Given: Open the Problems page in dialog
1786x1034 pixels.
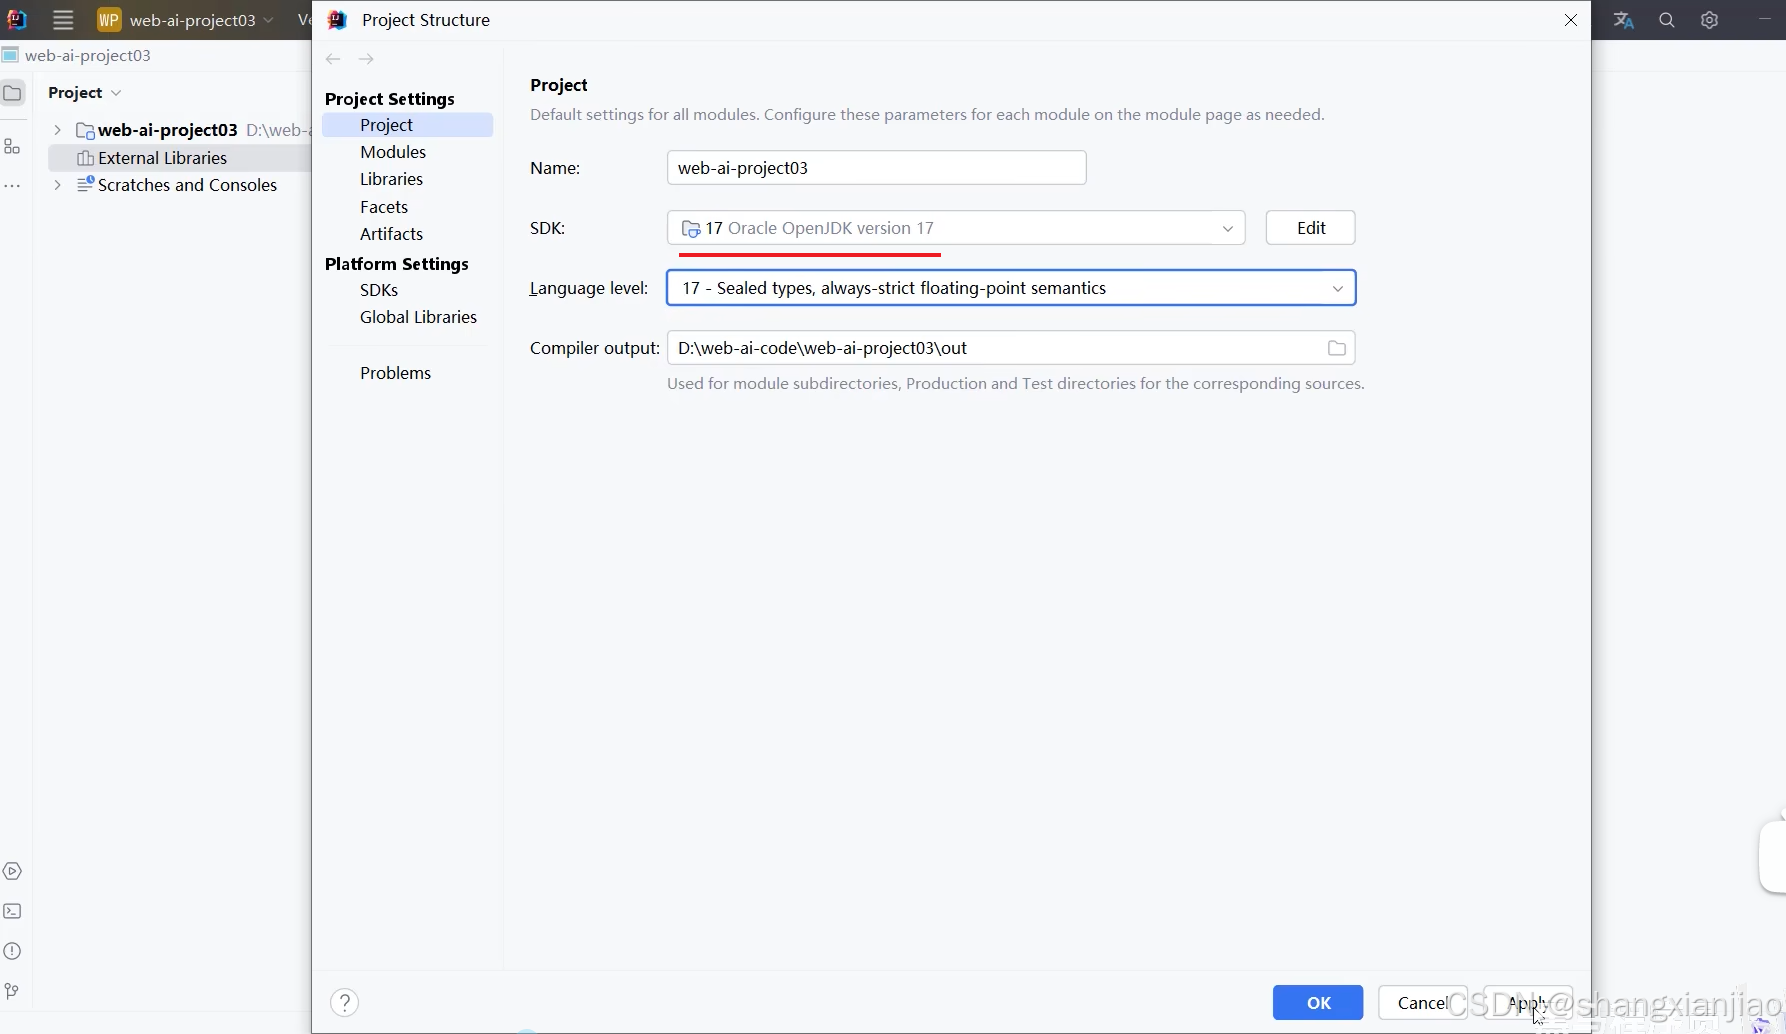Looking at the screenshot, I should pyautogui.click(x=395, y=373).
